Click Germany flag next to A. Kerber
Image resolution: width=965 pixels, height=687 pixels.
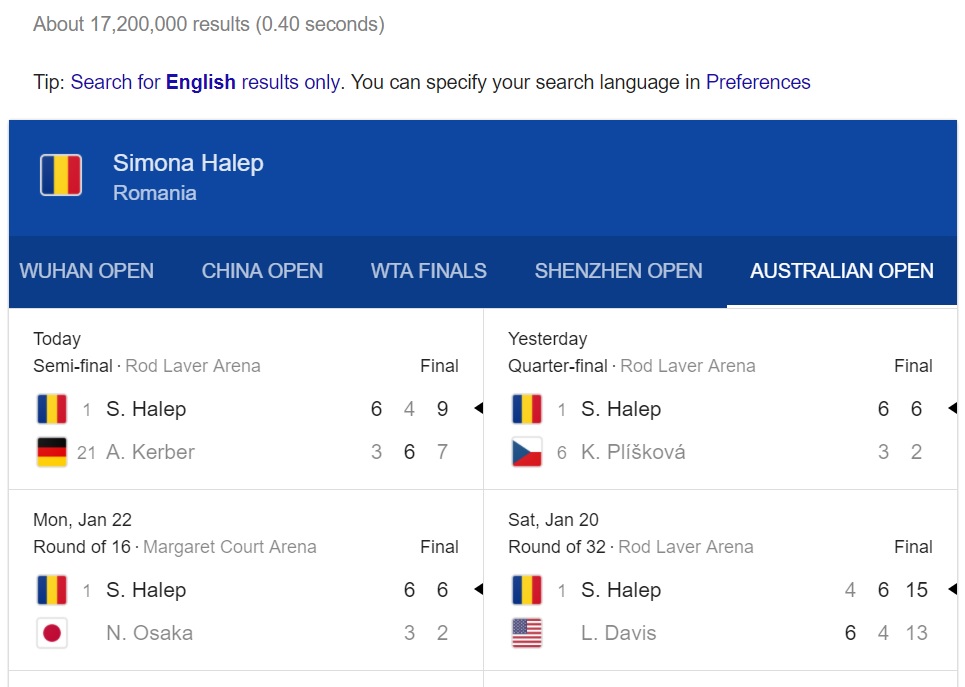(x=52, y=452)
